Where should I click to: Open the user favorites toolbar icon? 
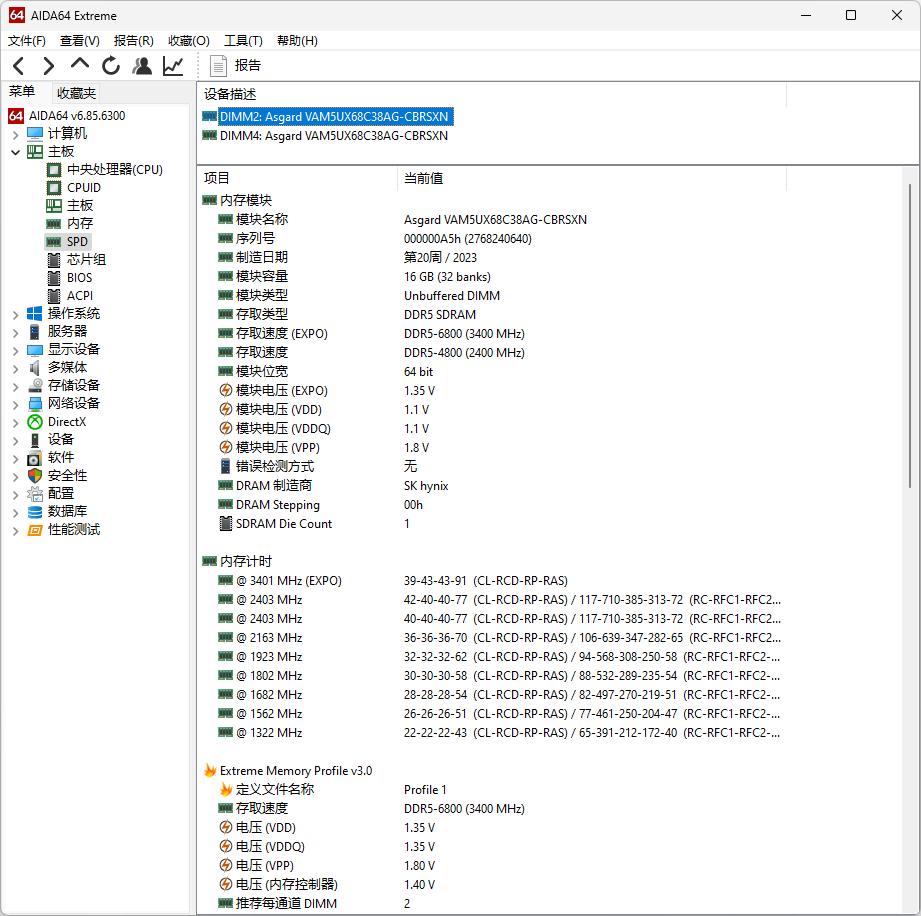(142, 66)
